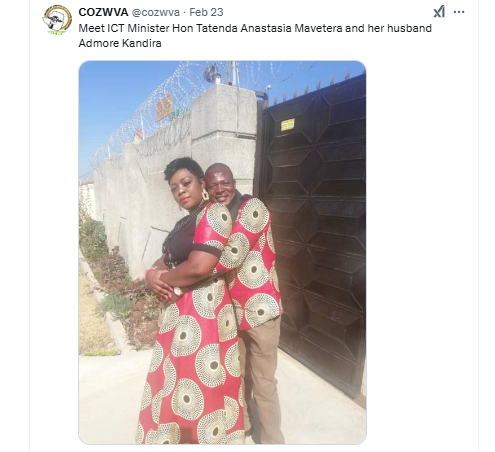Viewport: 495px width, 452px height.
Task: Open the COZWVA profile avatar
Action: coord(57,20)
